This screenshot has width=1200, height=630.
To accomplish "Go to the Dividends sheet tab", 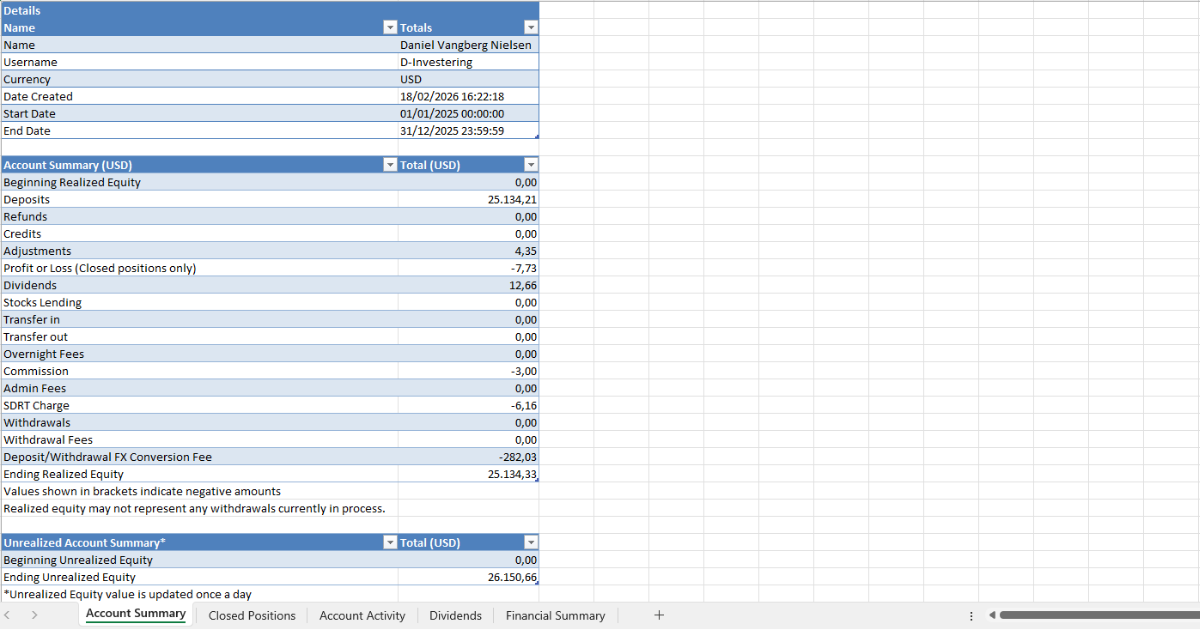I will click(x=455, y=616).
